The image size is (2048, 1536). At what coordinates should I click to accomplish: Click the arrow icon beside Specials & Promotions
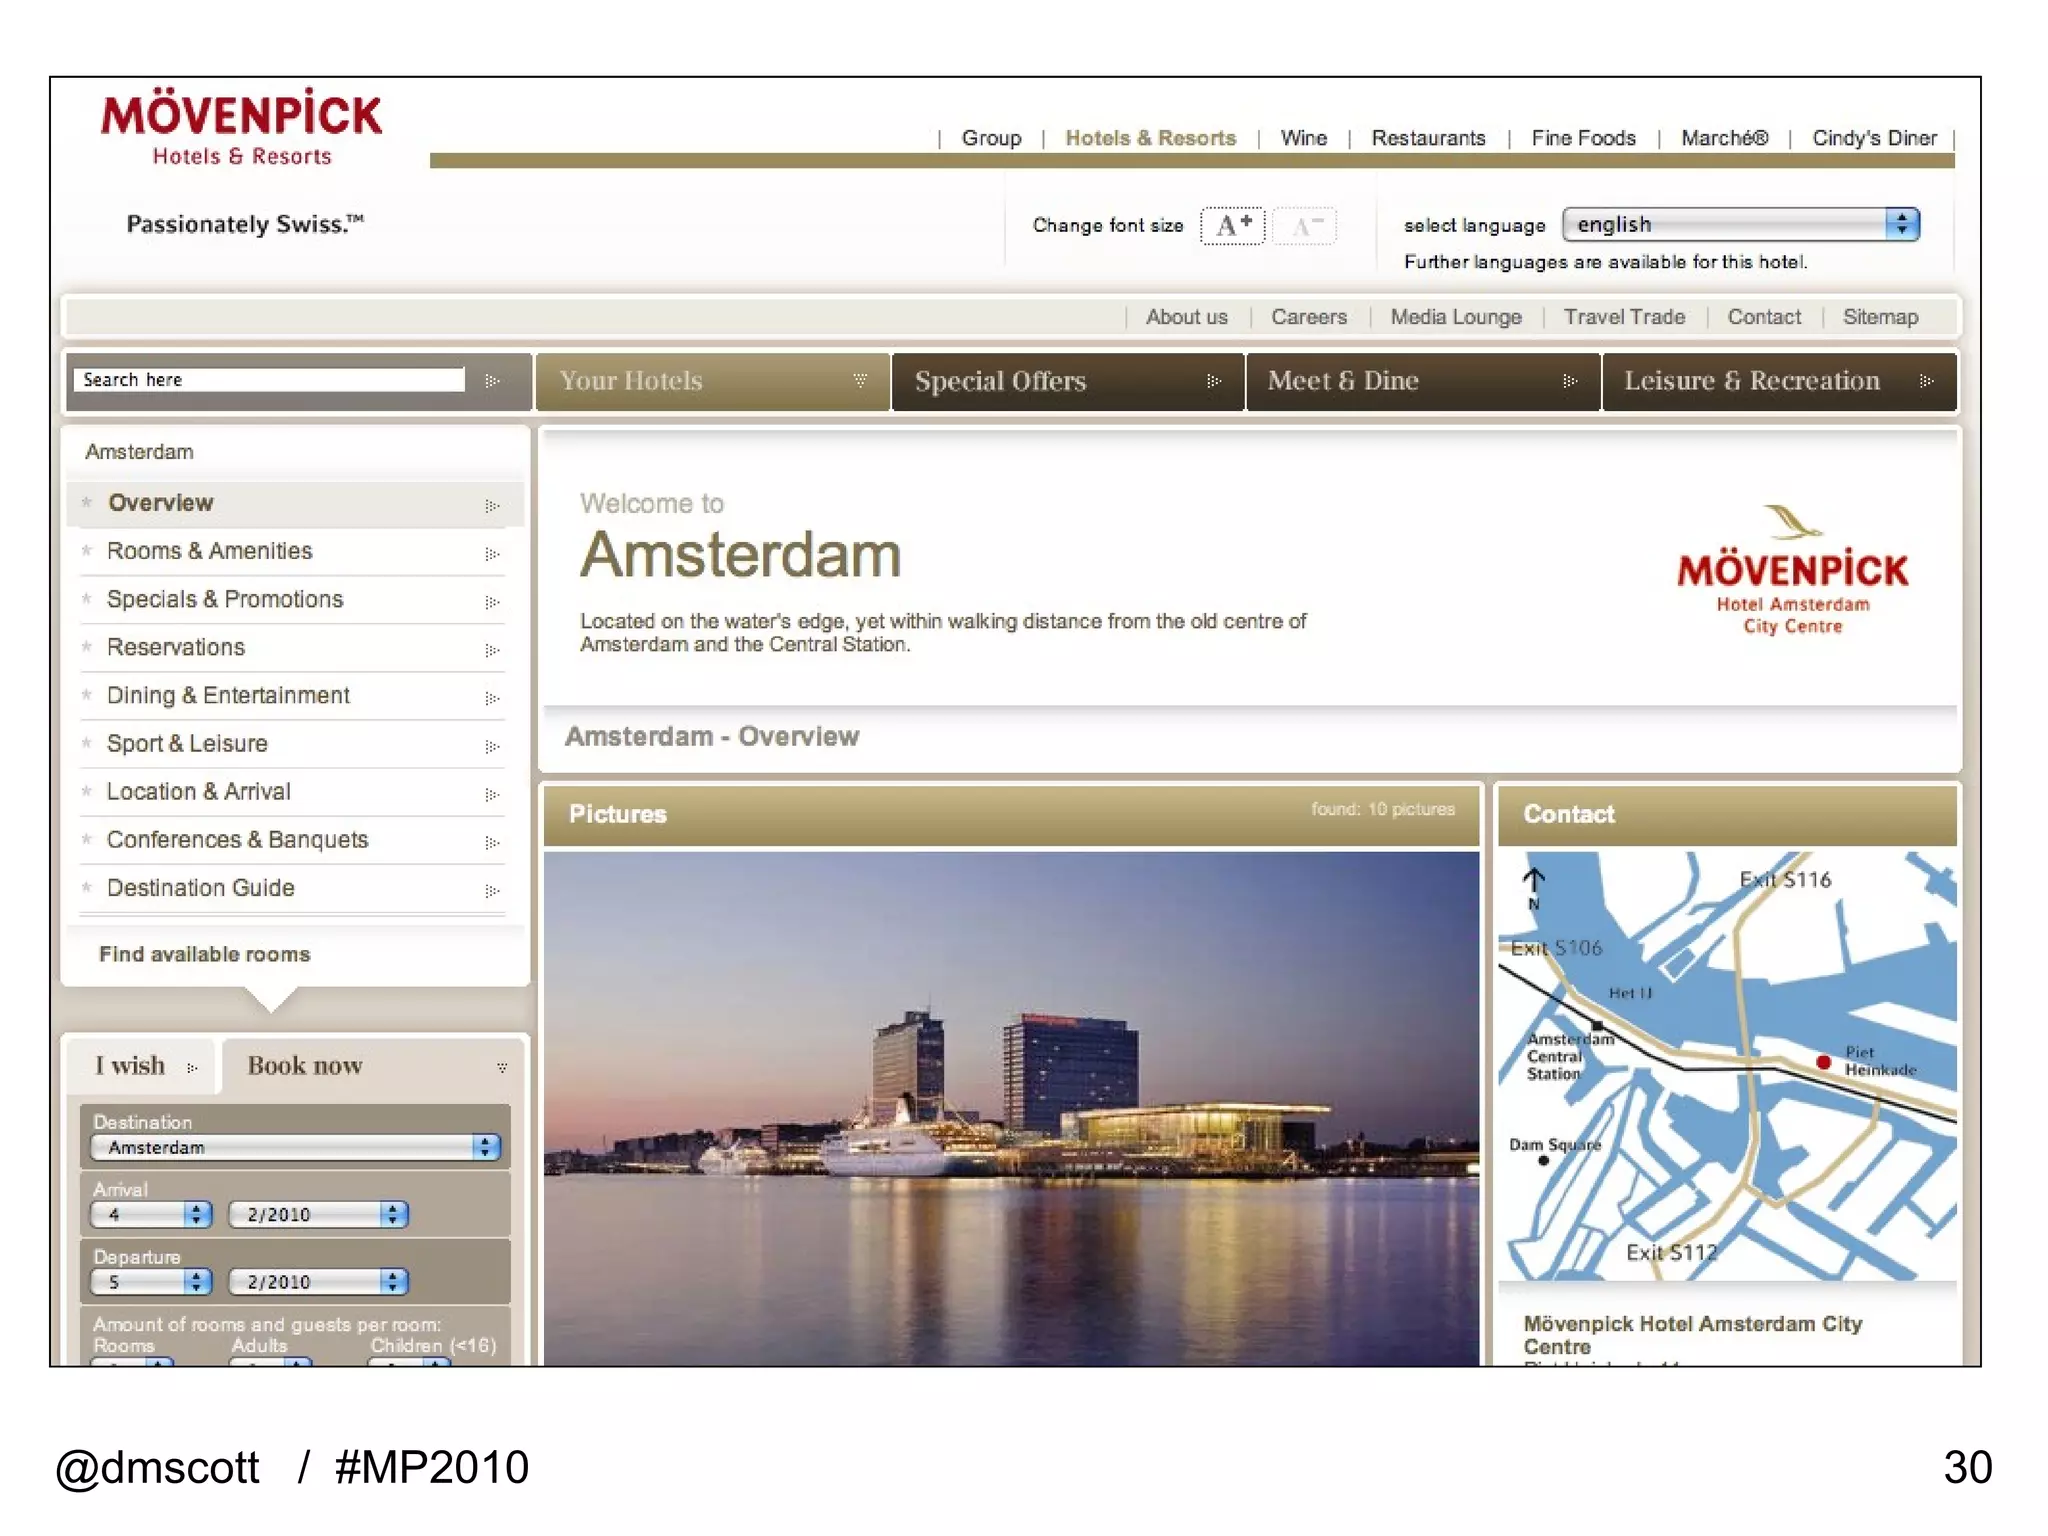pyautogui.click(x=492, y=601)
